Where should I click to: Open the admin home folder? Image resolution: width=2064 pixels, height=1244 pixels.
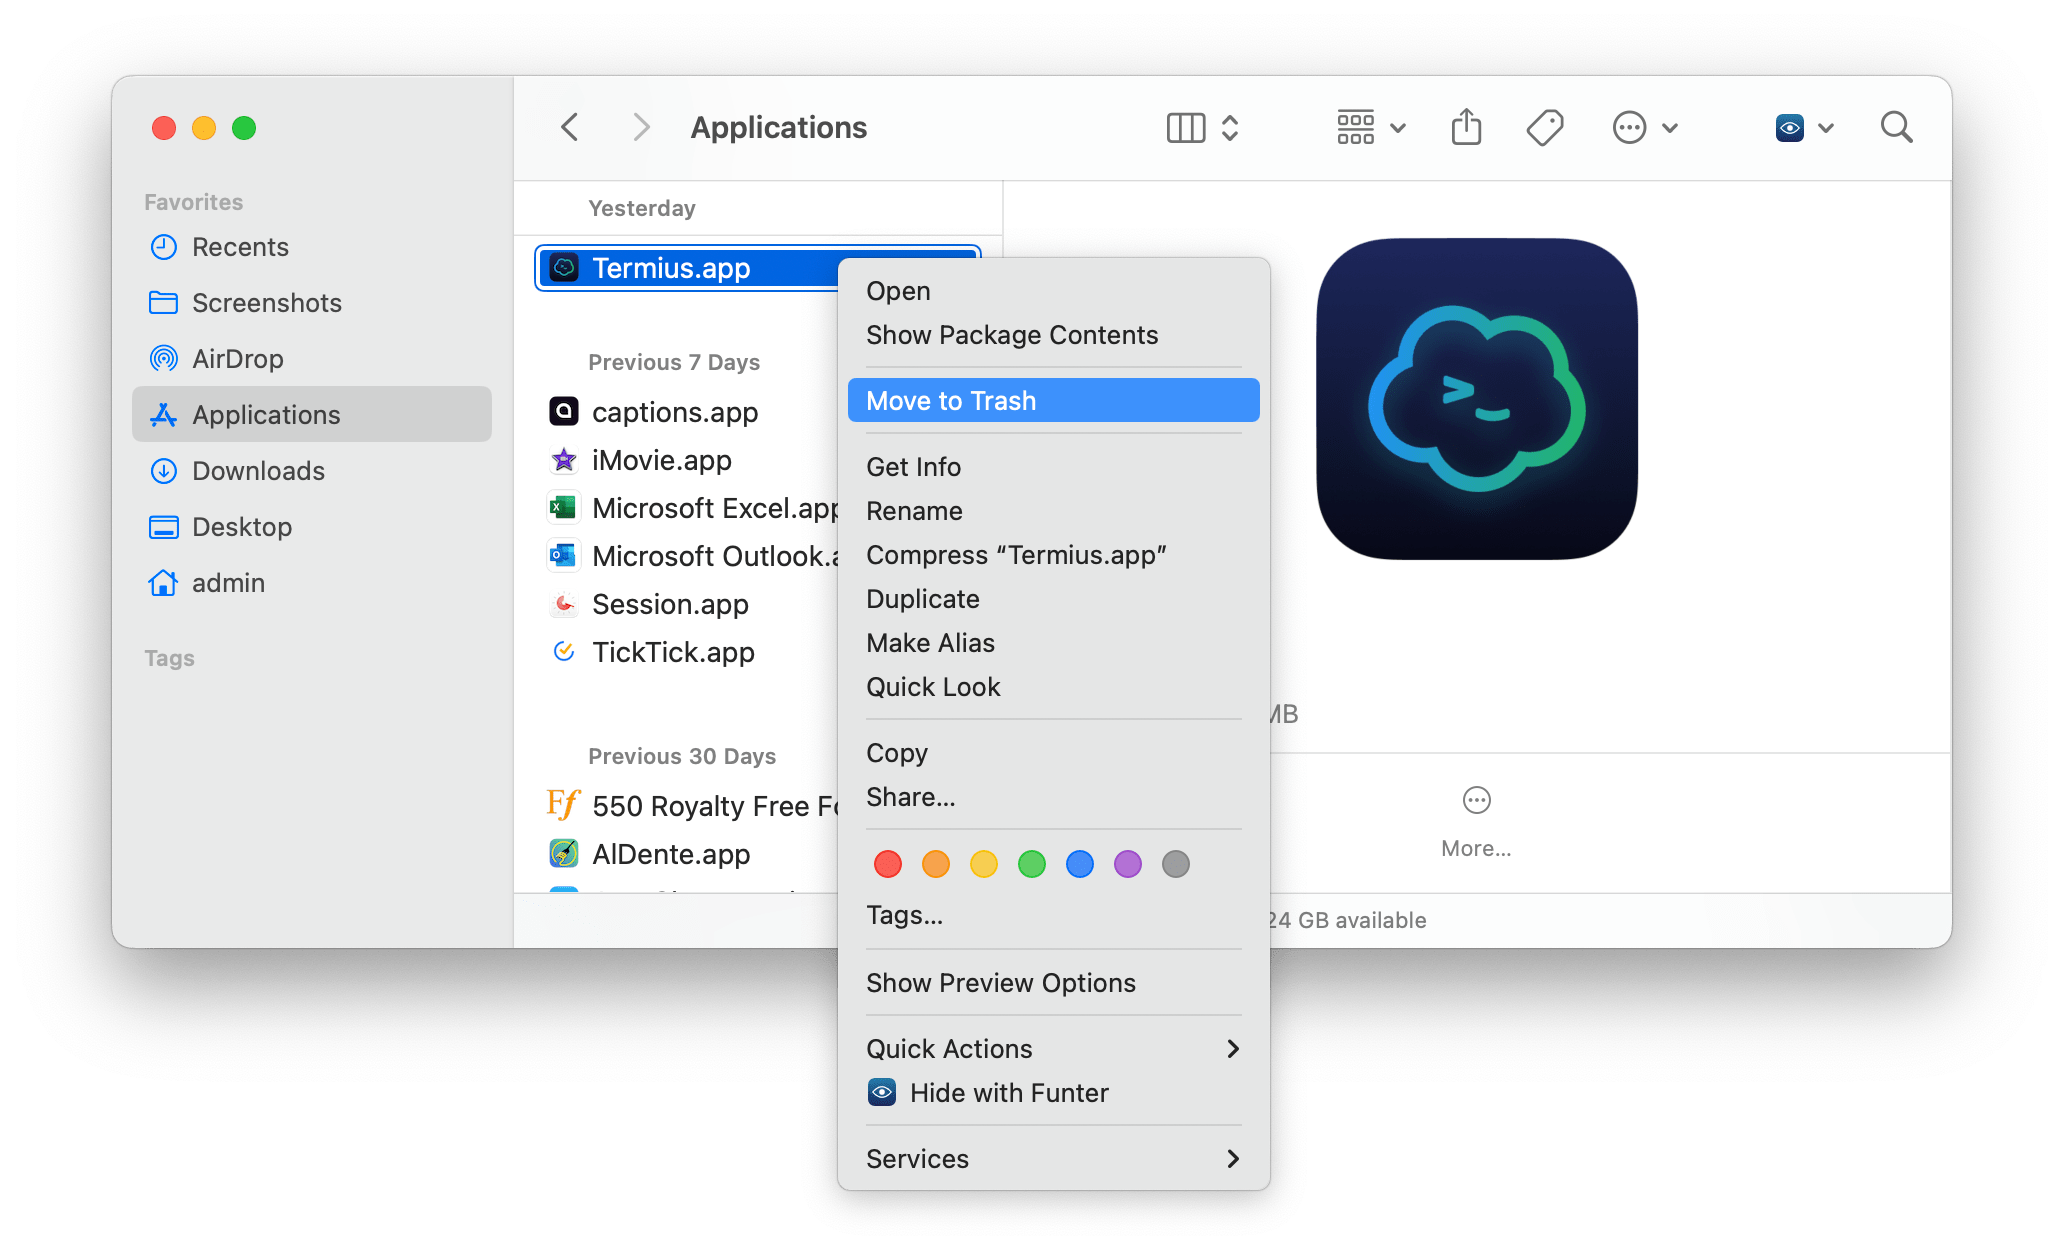point(312,583)
